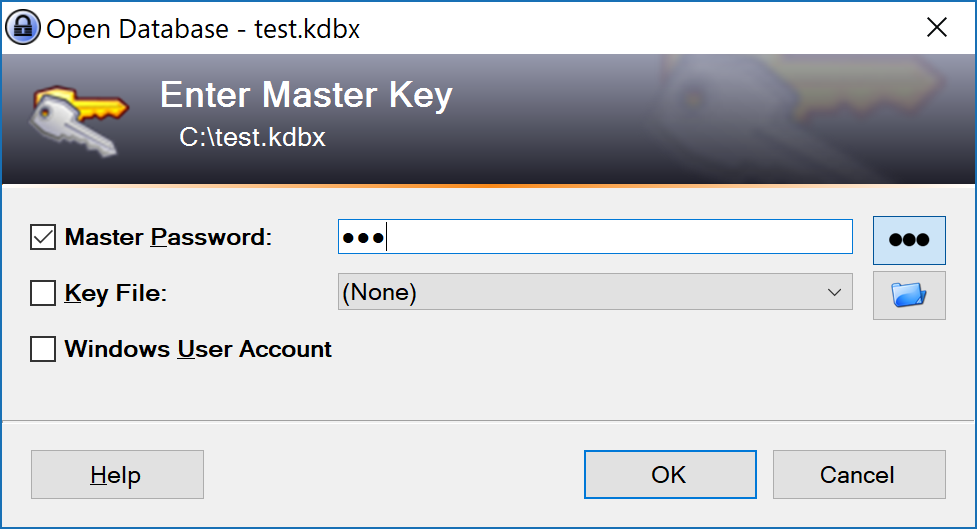Browse for a key file via folder icon
977x529 pixels.
click(x=908, y=295)
